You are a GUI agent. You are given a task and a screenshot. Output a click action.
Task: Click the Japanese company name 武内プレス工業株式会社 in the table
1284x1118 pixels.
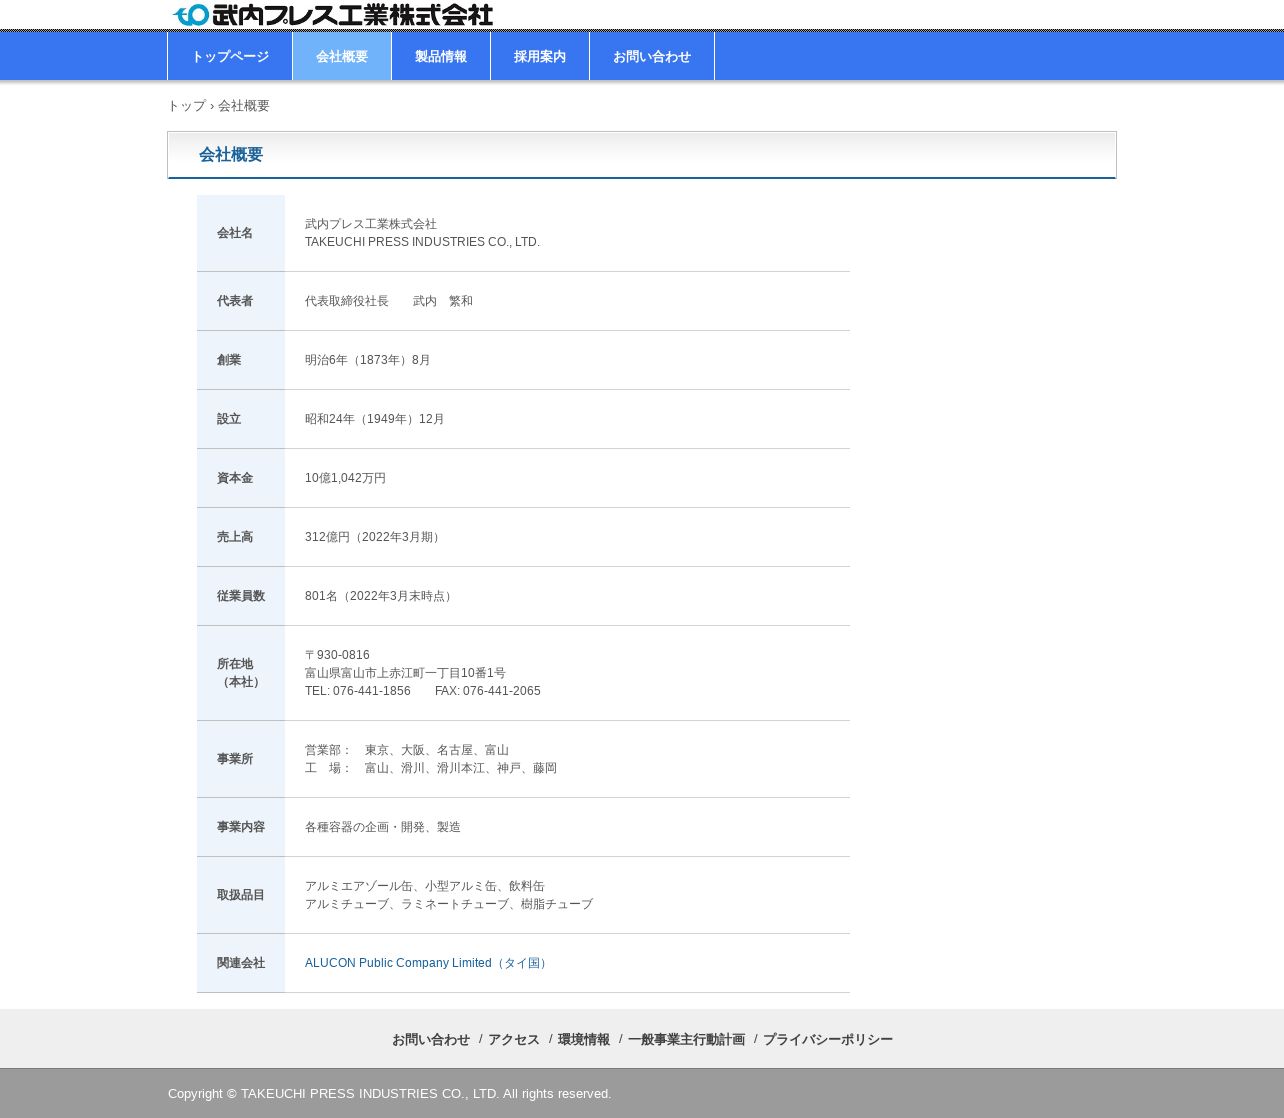click(371, 224)
